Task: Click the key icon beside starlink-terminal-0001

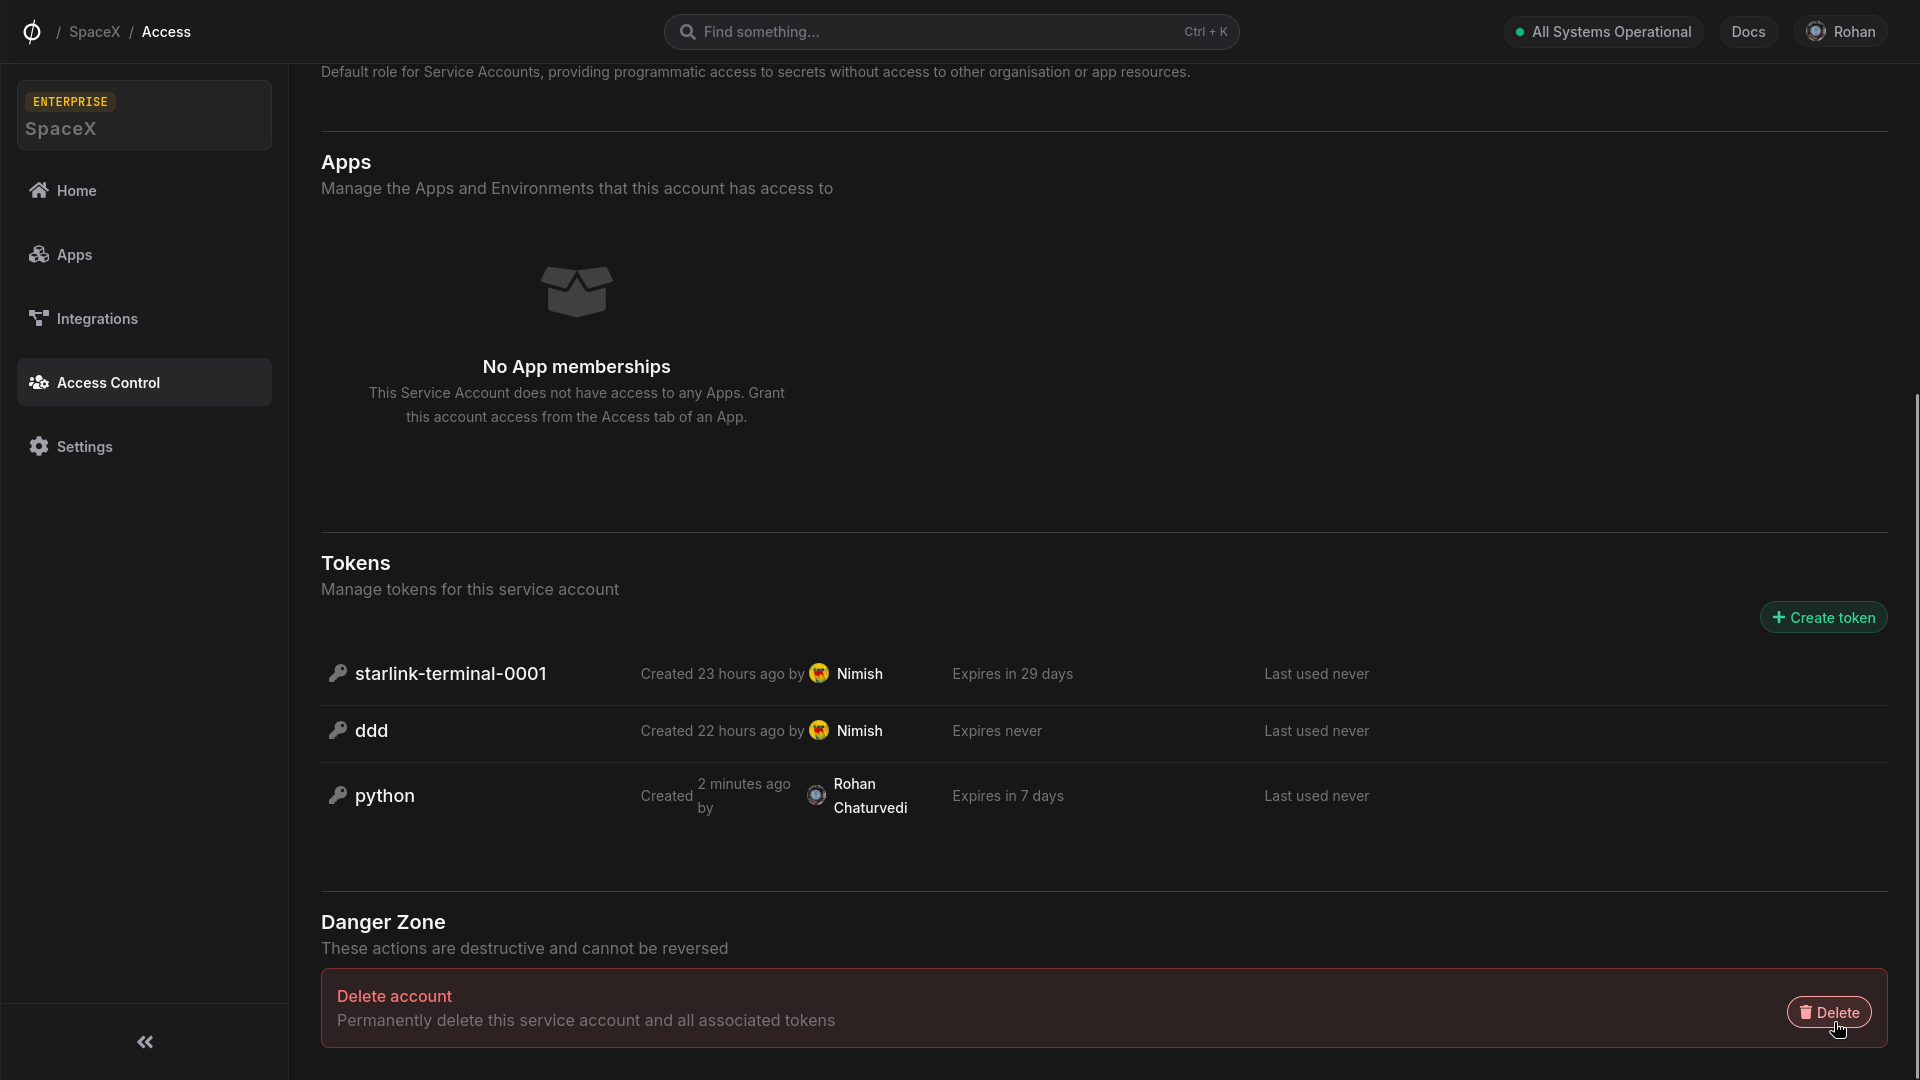Action: tap(339, 673)
